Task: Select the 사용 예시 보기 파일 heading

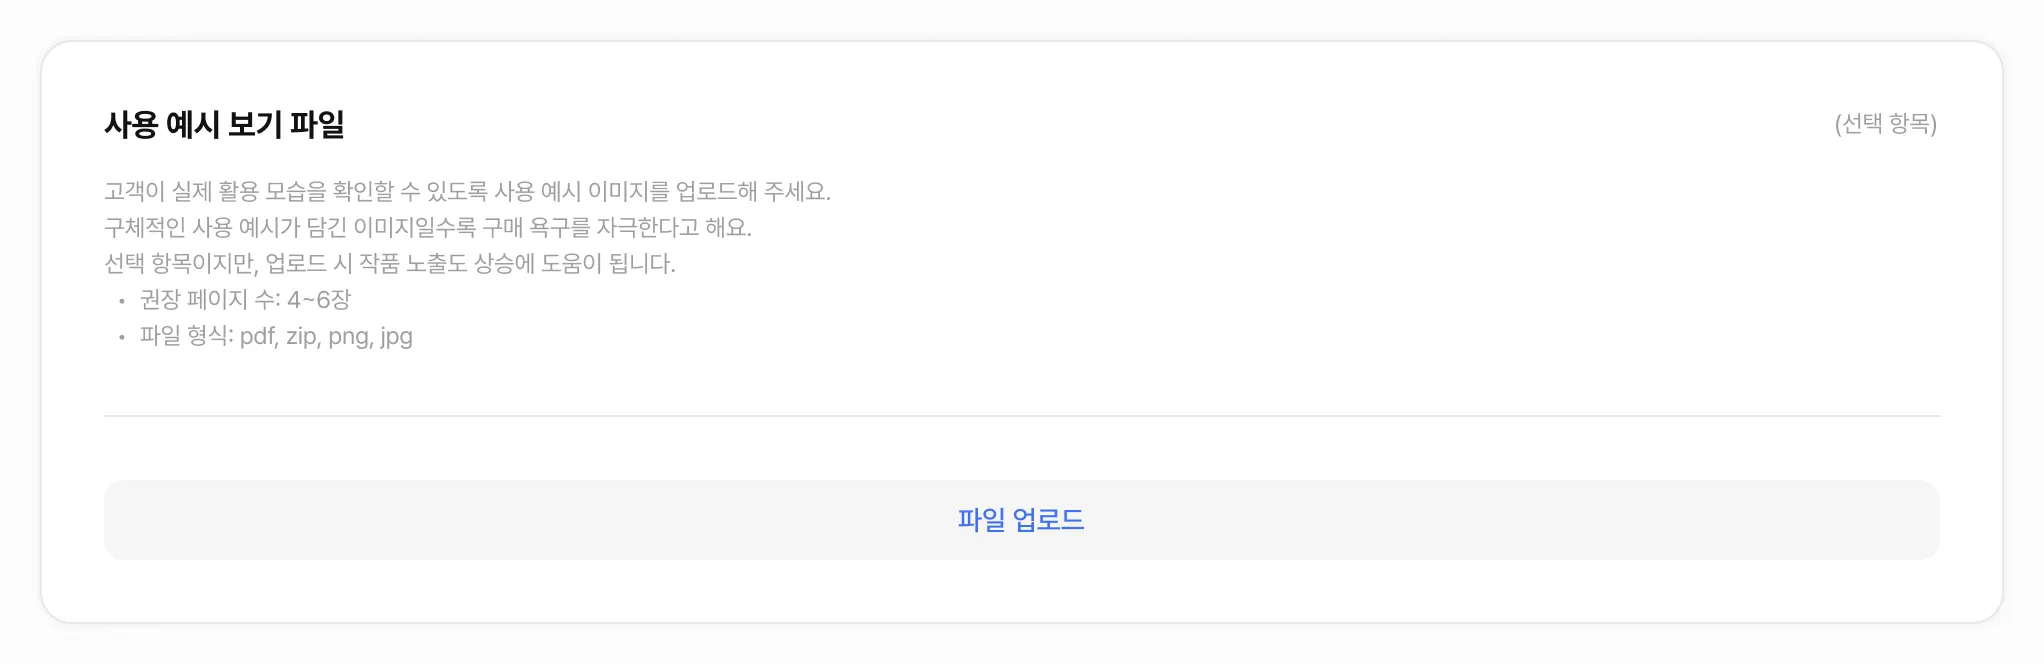Action: coord(224,124)
